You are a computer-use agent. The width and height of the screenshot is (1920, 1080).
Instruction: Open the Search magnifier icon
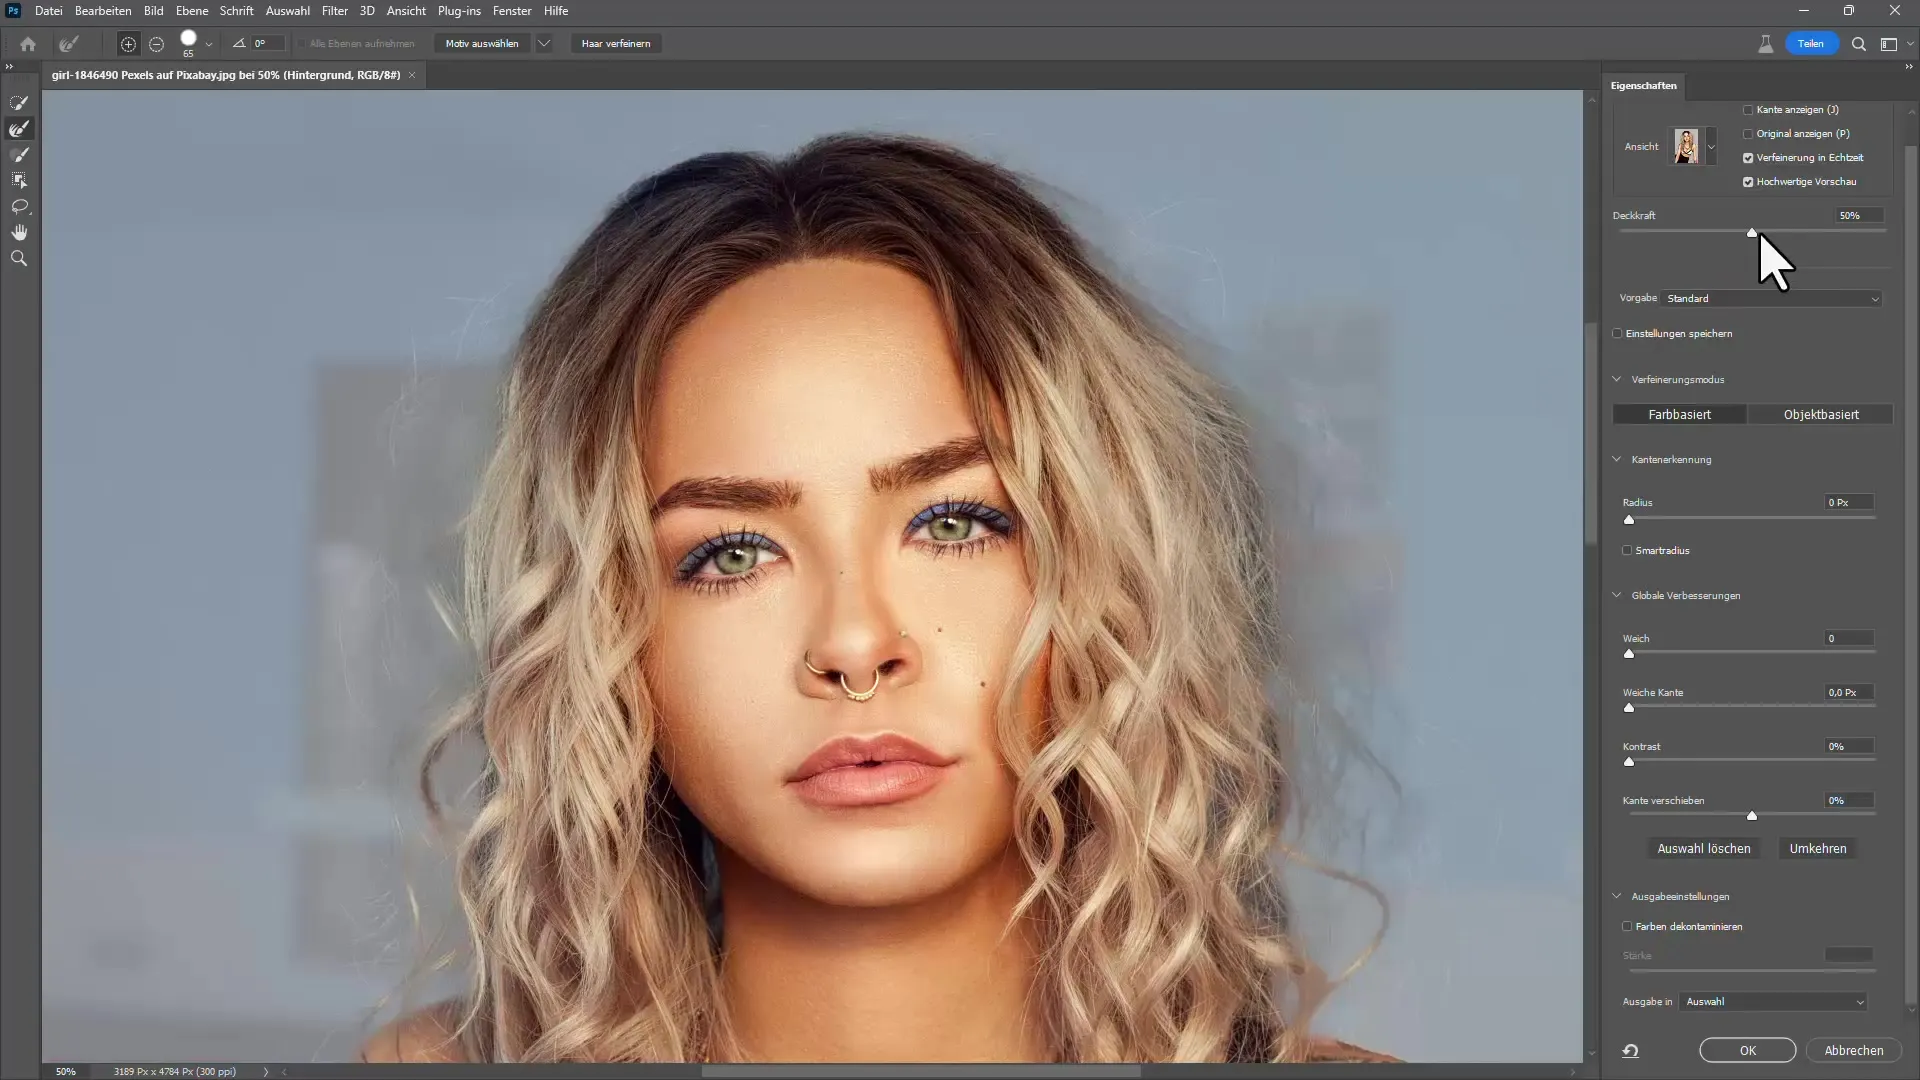[1859, 44]
